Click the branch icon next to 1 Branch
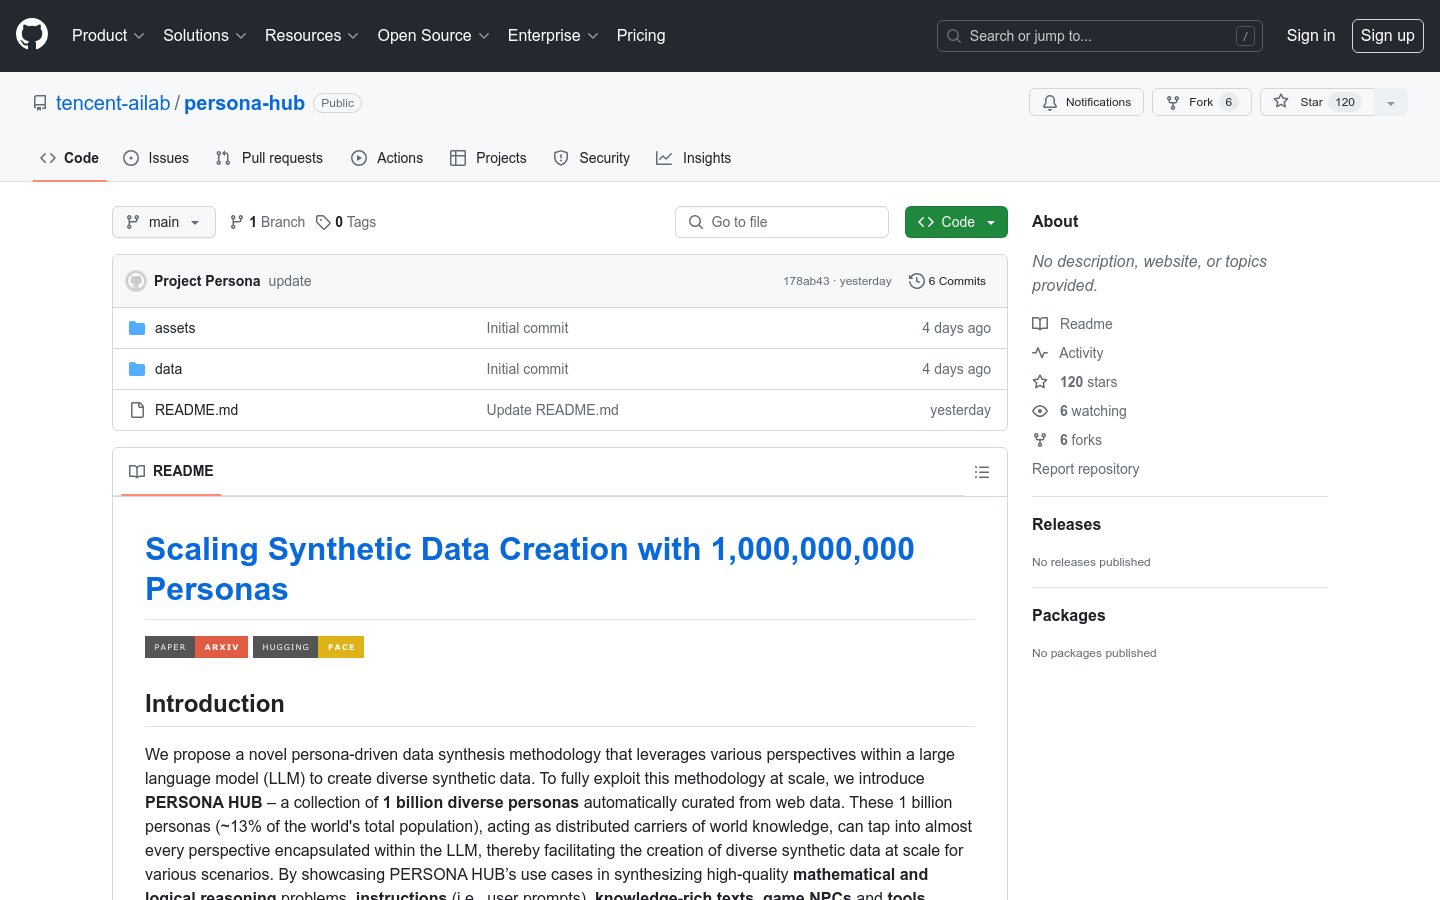 pyautogui.click(x=237, y=222)
